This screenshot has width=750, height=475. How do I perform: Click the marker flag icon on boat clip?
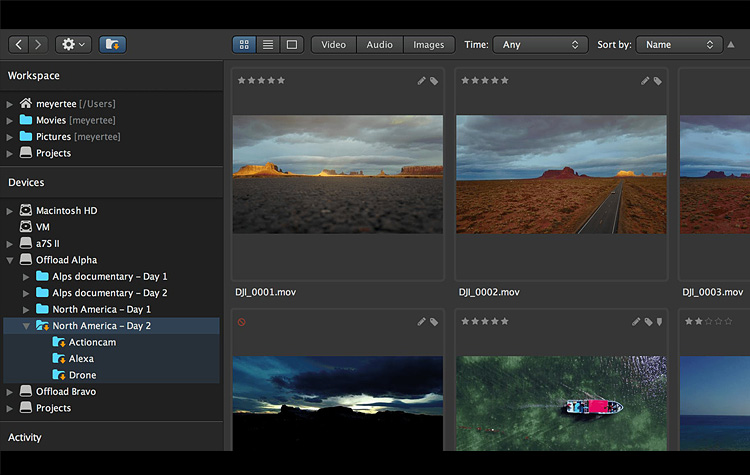(660, 322)
